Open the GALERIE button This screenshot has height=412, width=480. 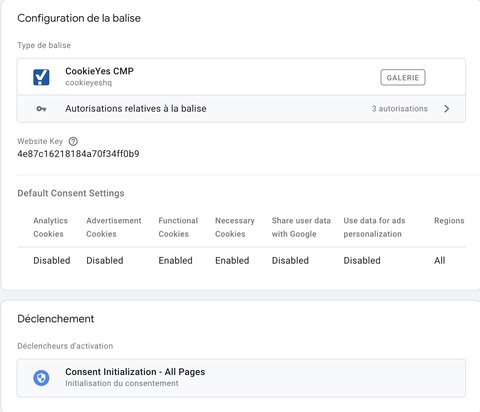coord(403,77)
